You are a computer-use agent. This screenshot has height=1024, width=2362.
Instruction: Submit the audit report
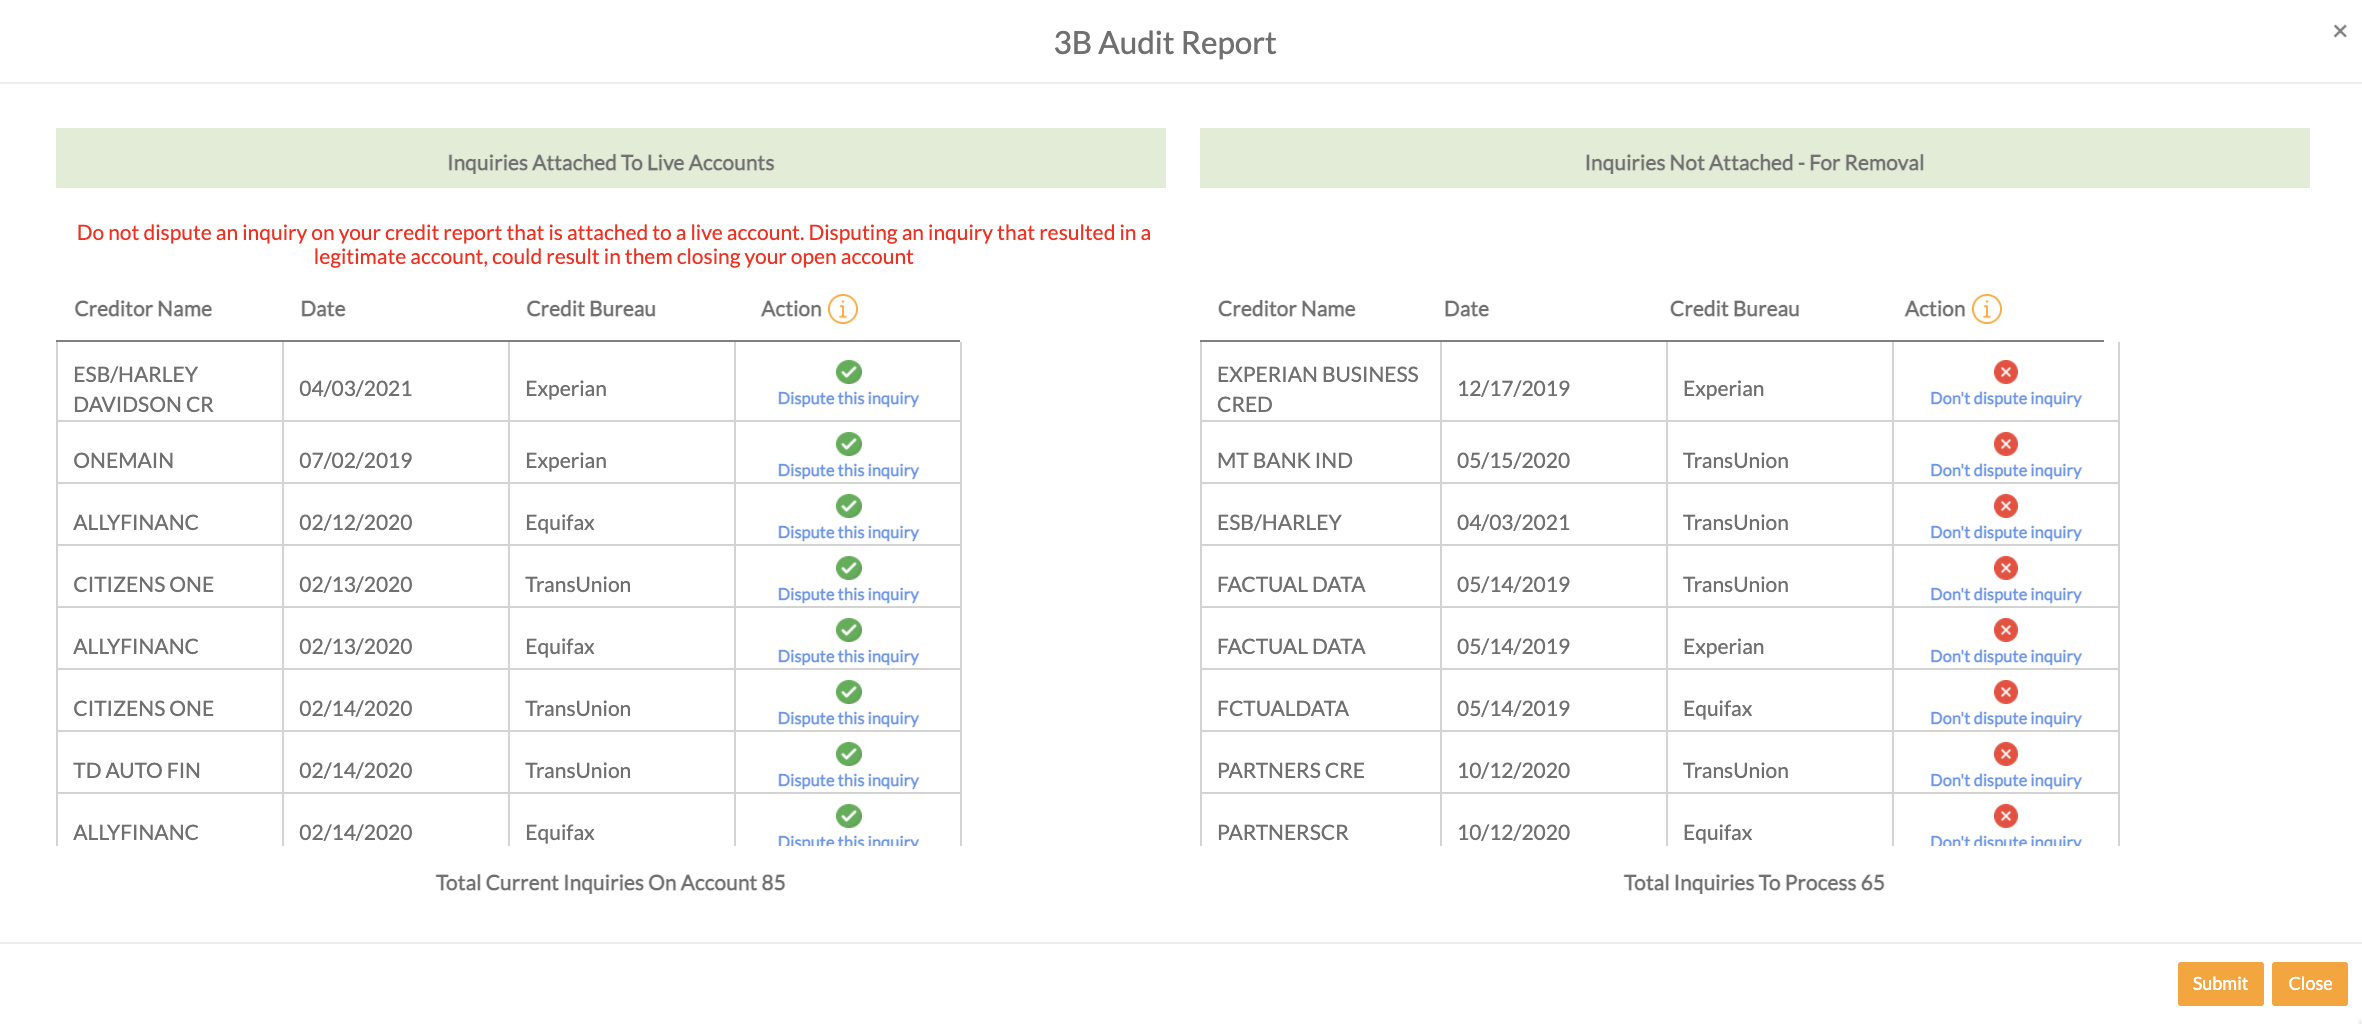(x=2220, y=984)
